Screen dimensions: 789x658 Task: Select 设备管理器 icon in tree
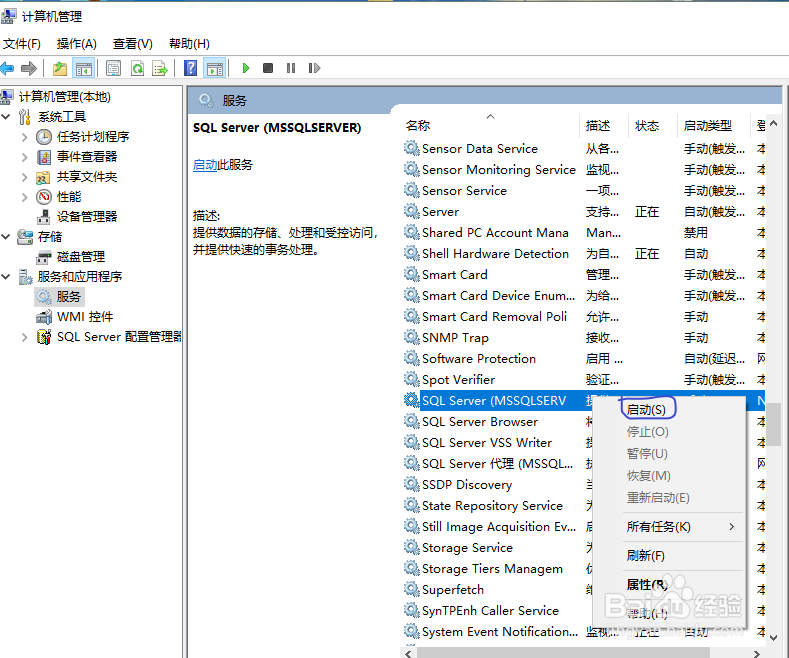[x=44, y=217]
